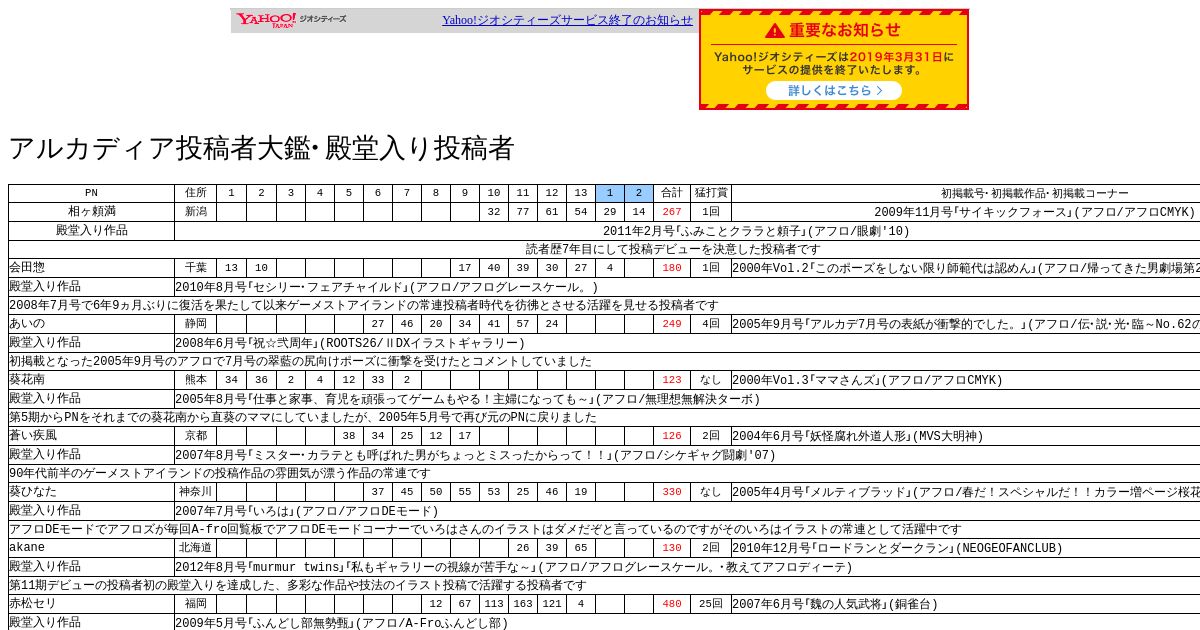
Task: Click the red total 480
Action: 671,604
